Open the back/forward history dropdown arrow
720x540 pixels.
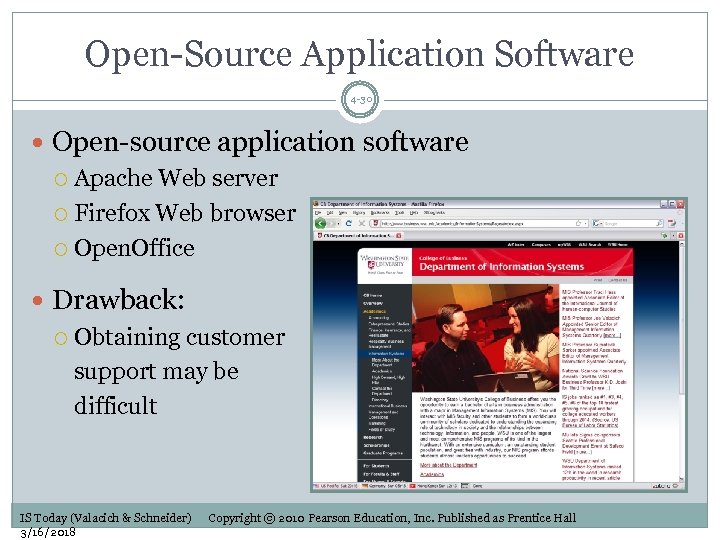click(339, 223)
